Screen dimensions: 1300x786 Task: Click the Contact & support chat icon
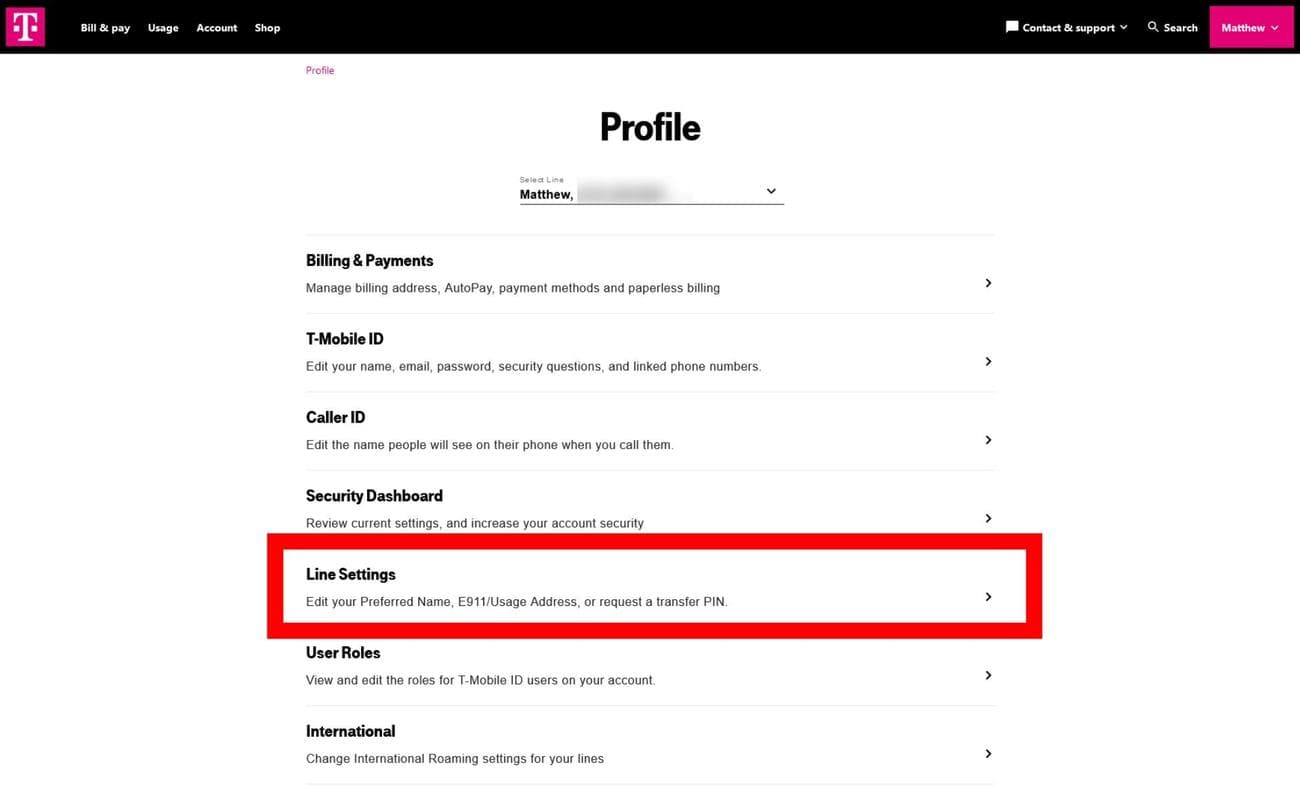coord(1012,27)
